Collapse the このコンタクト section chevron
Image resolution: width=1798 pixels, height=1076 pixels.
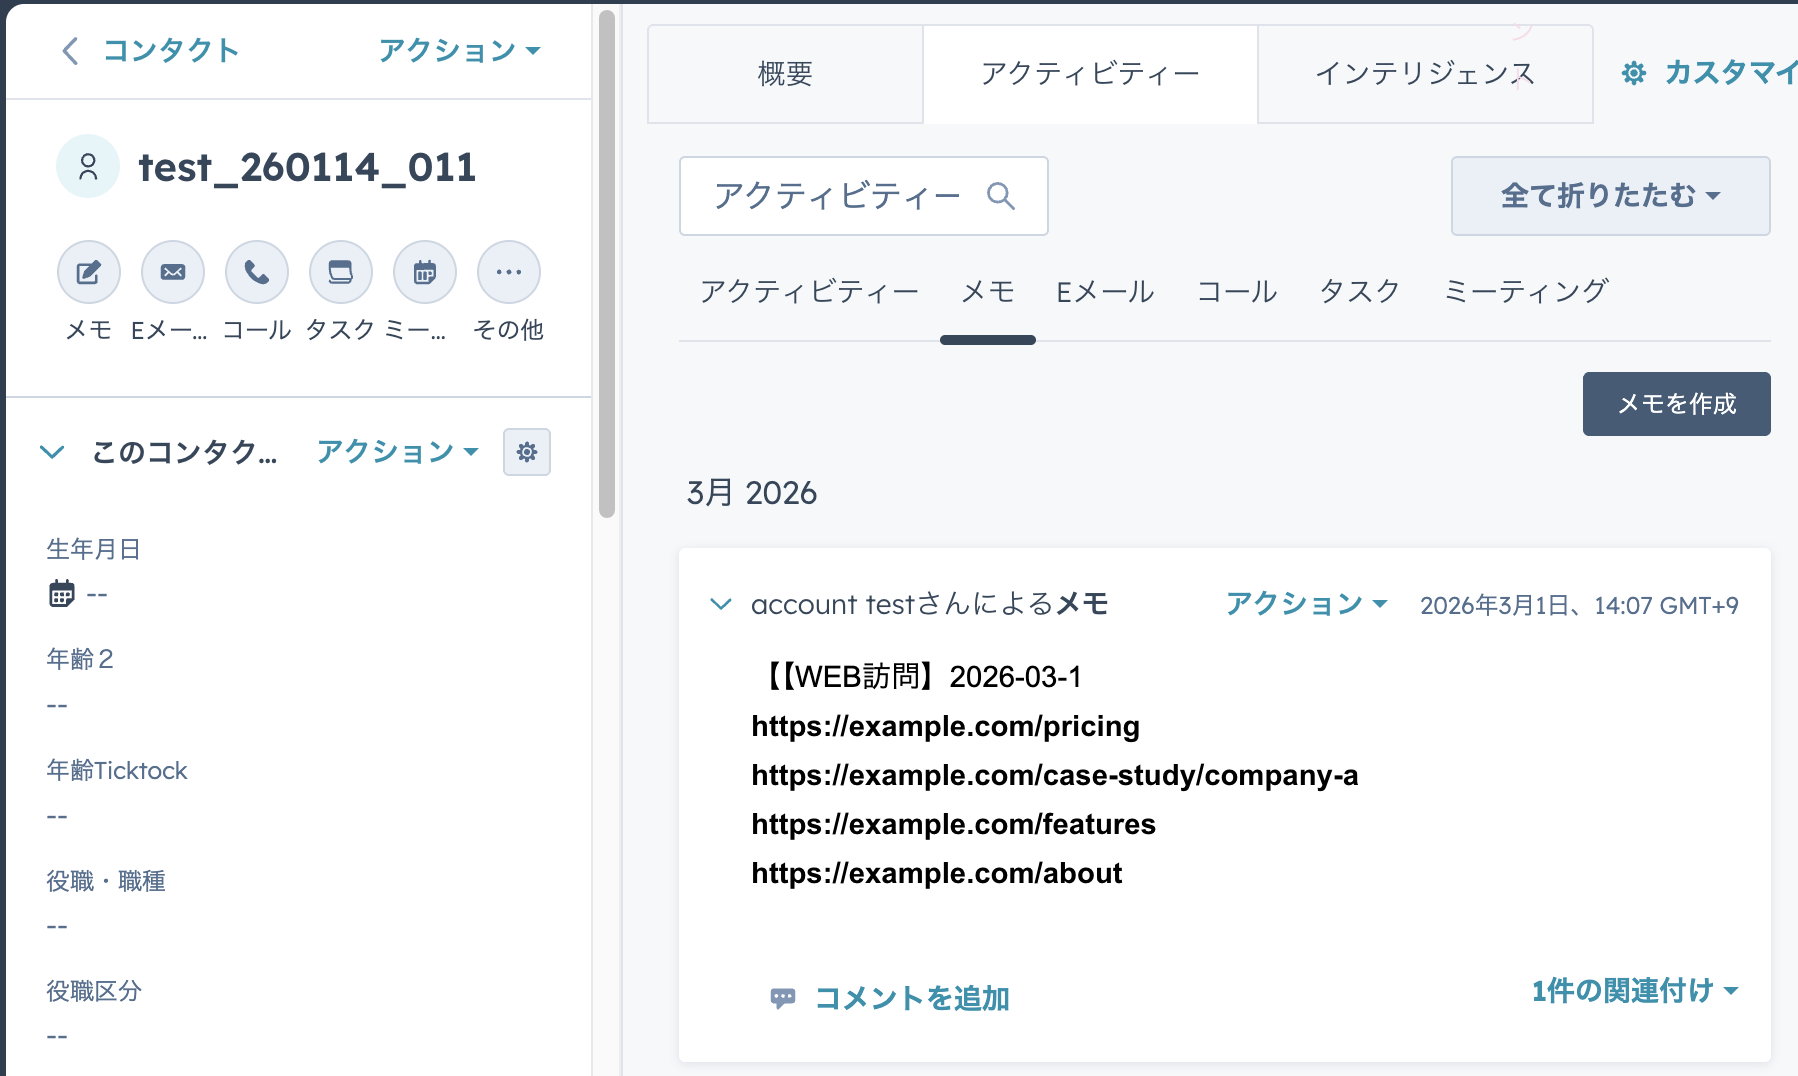pos(52,452)
